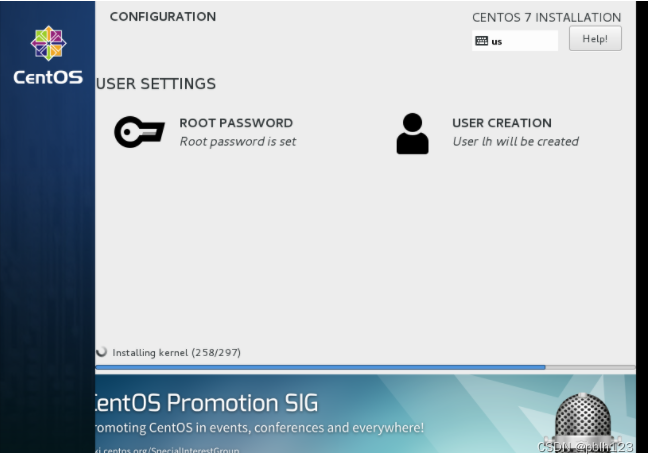649x464 pixels.
Task: Click the 'CentOS in events, conferences' banner tagline
Action: click(260, 428)
